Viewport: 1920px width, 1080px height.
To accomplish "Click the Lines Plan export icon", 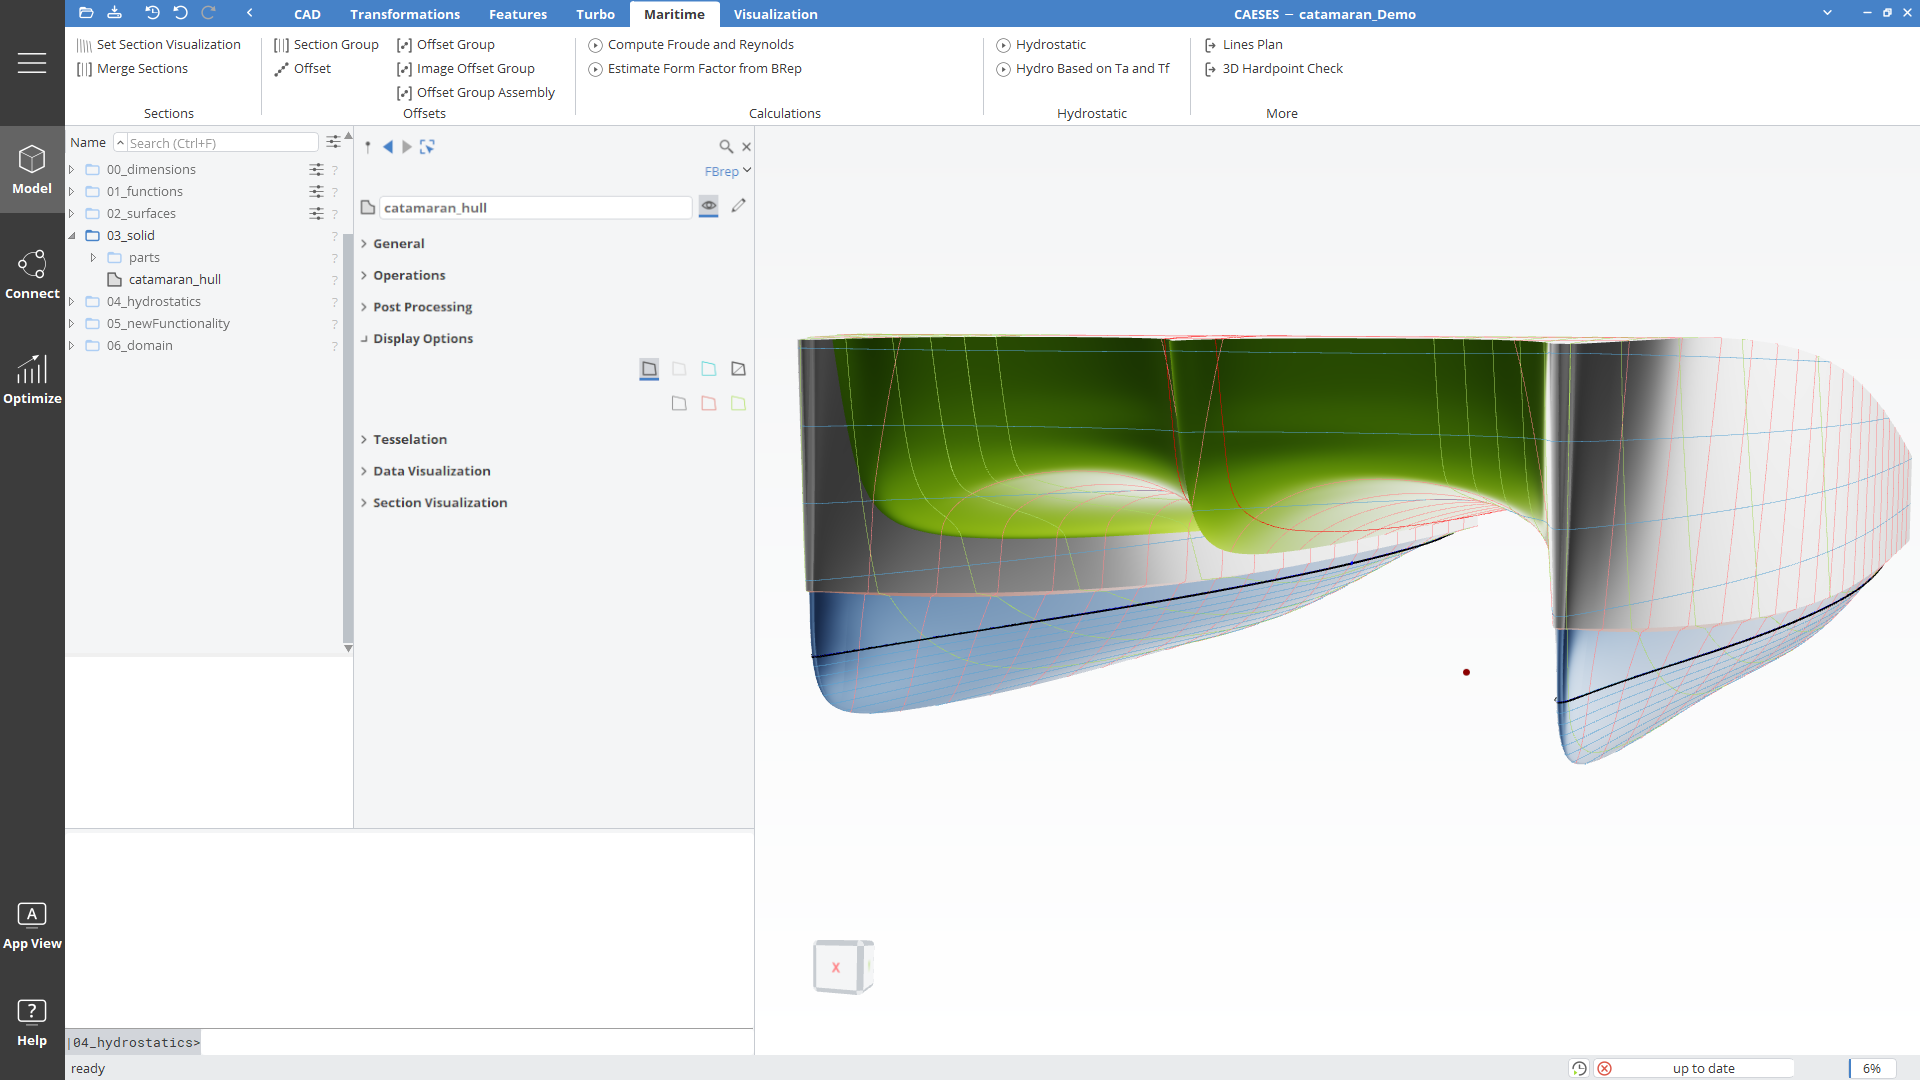I will click(x=1210, y=45).
